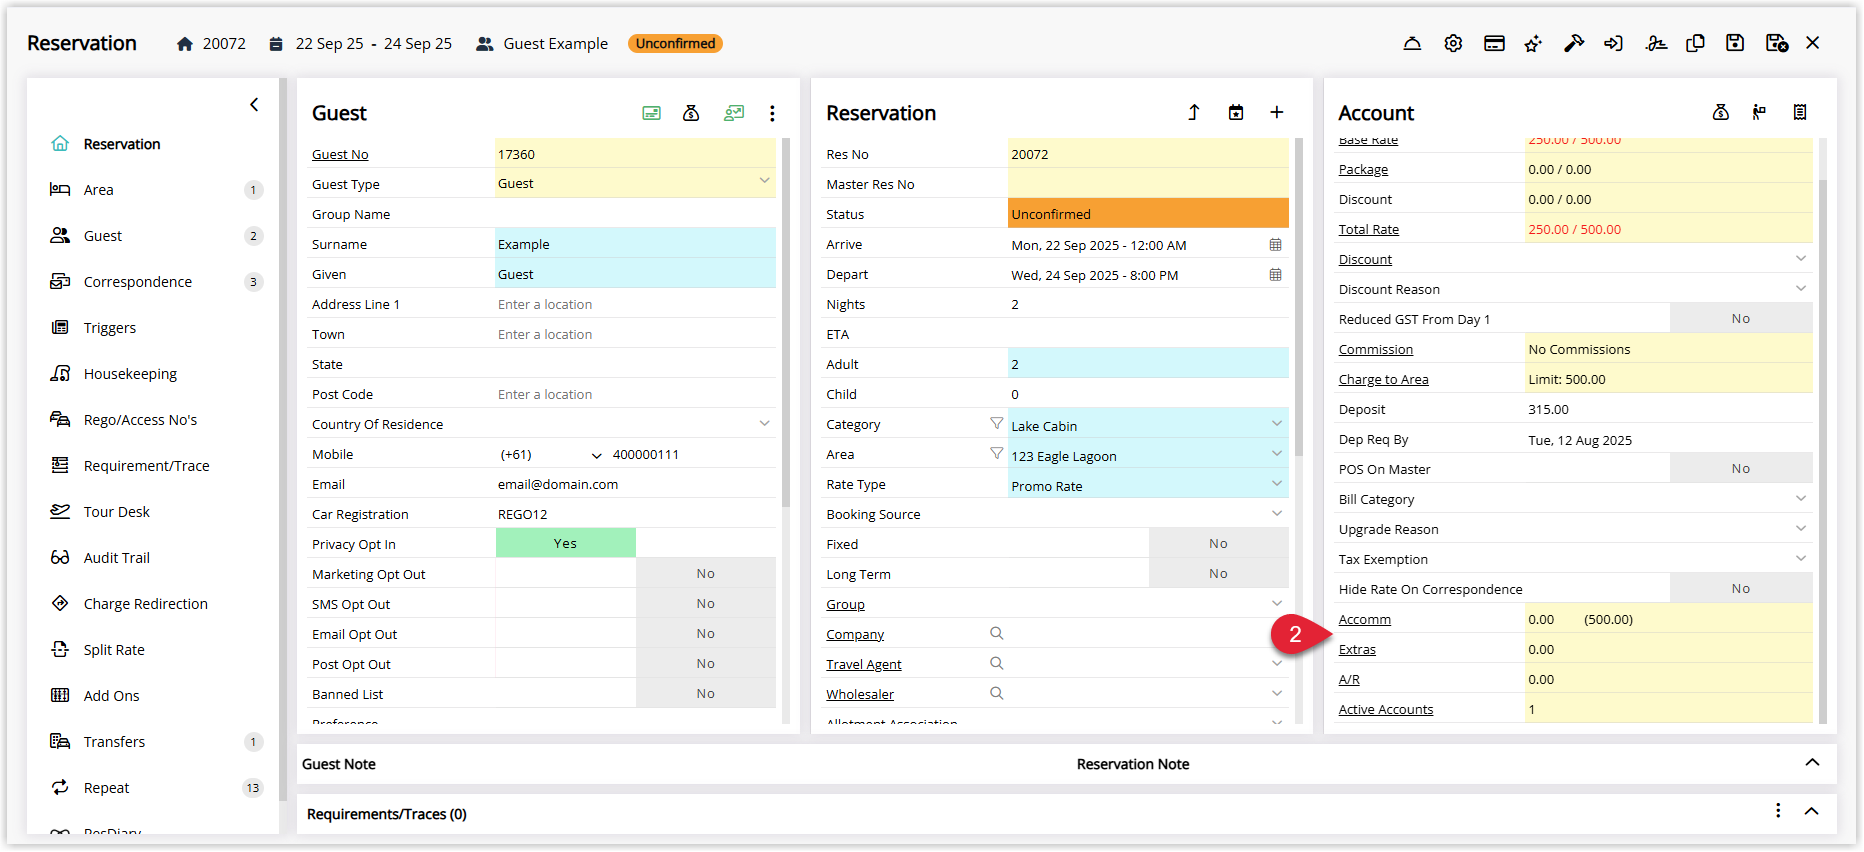Click the Active Accounts link

(1386, 710)
